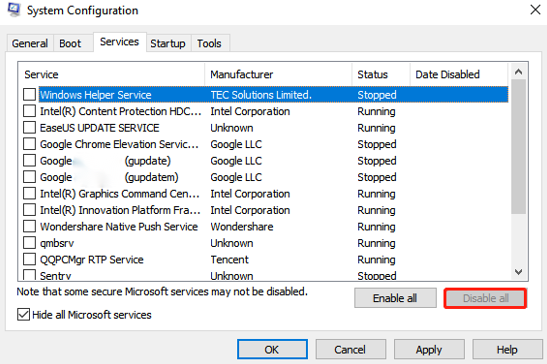
Task: Tick the QQPCMgr RTP Service checkbox
Action: pos(29,259)
